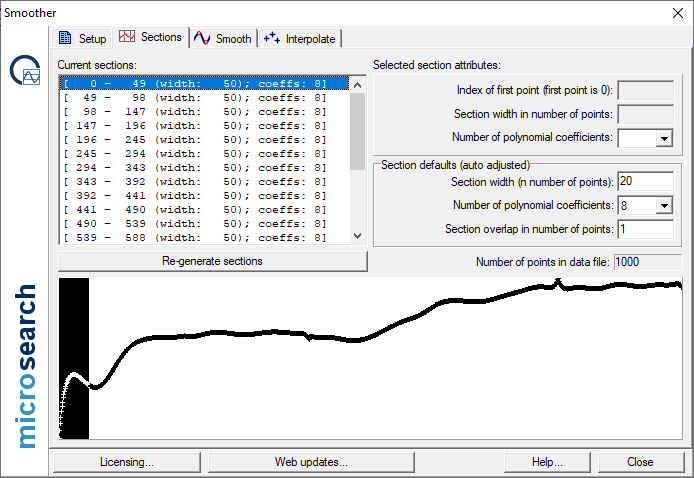Viewport: 694px width, 478px height.
Task: Select section row 0 - 49
Action: point(204,84)
